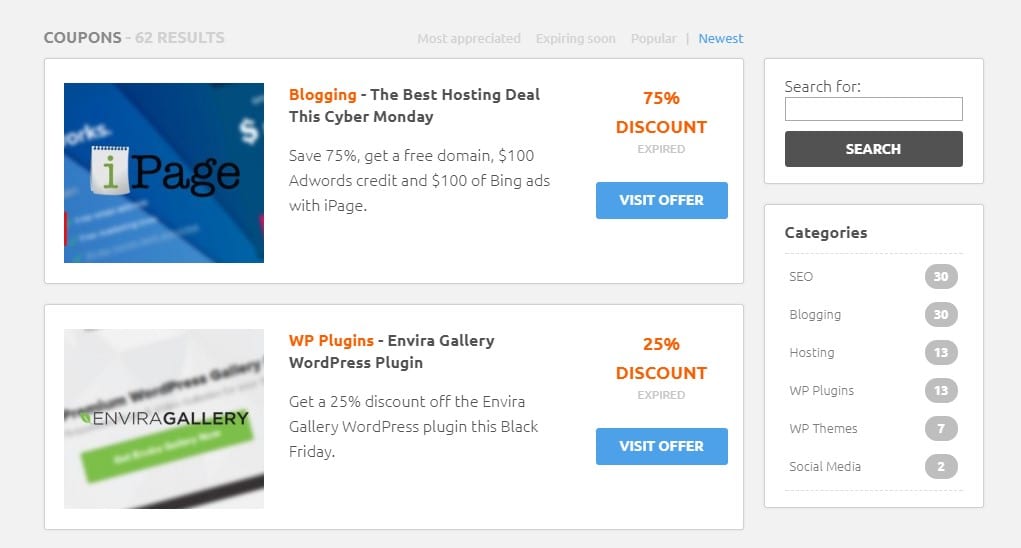Select the Newest sorting link
Image resolution: width=1021 pixels, height=548 pixels.
720,38
